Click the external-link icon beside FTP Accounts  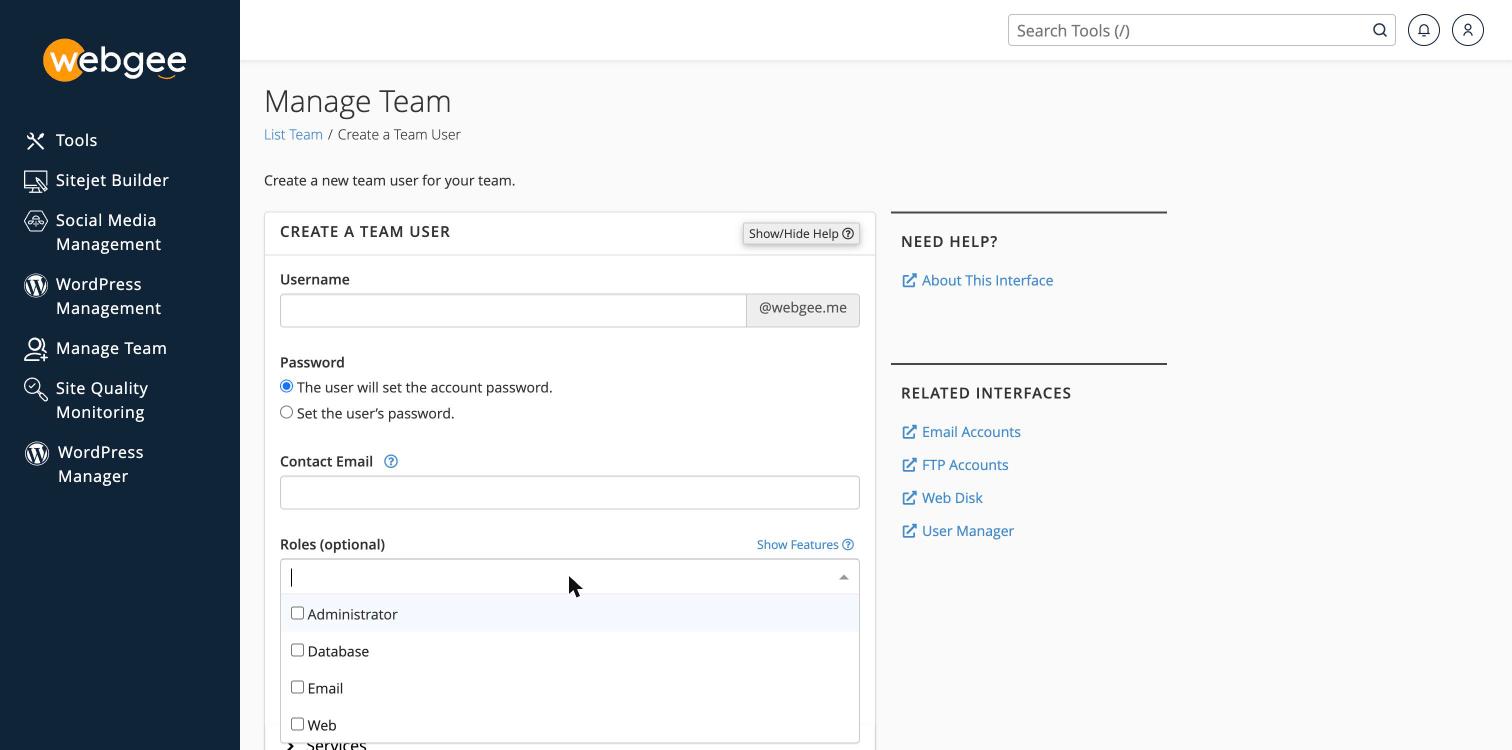pyautogui.click(x=909, y=465)
